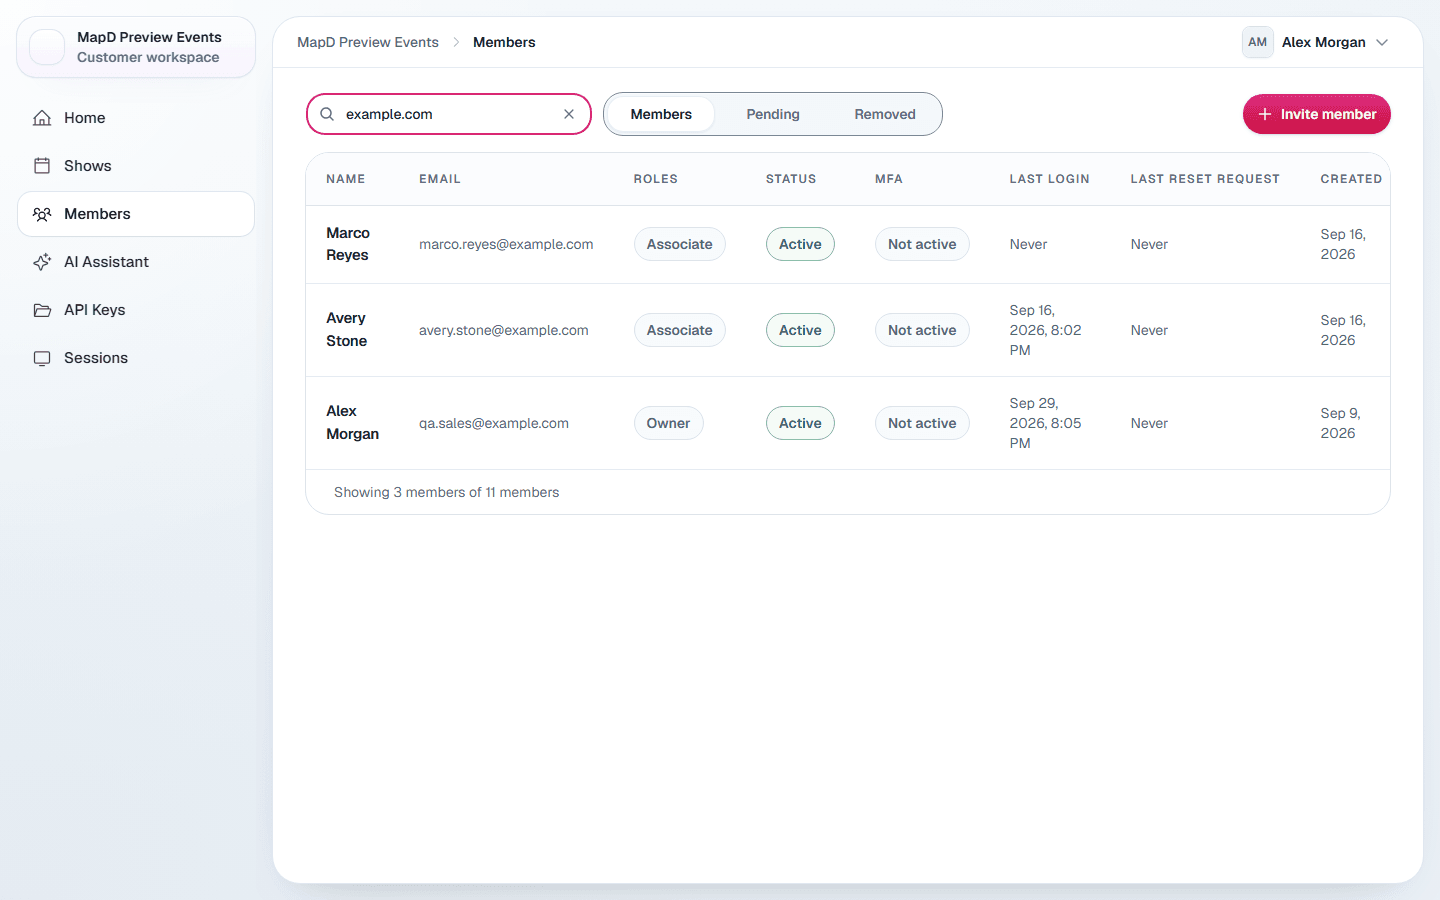
Task: Open the Marco Reyes member row
Action: tap(848, 244)
